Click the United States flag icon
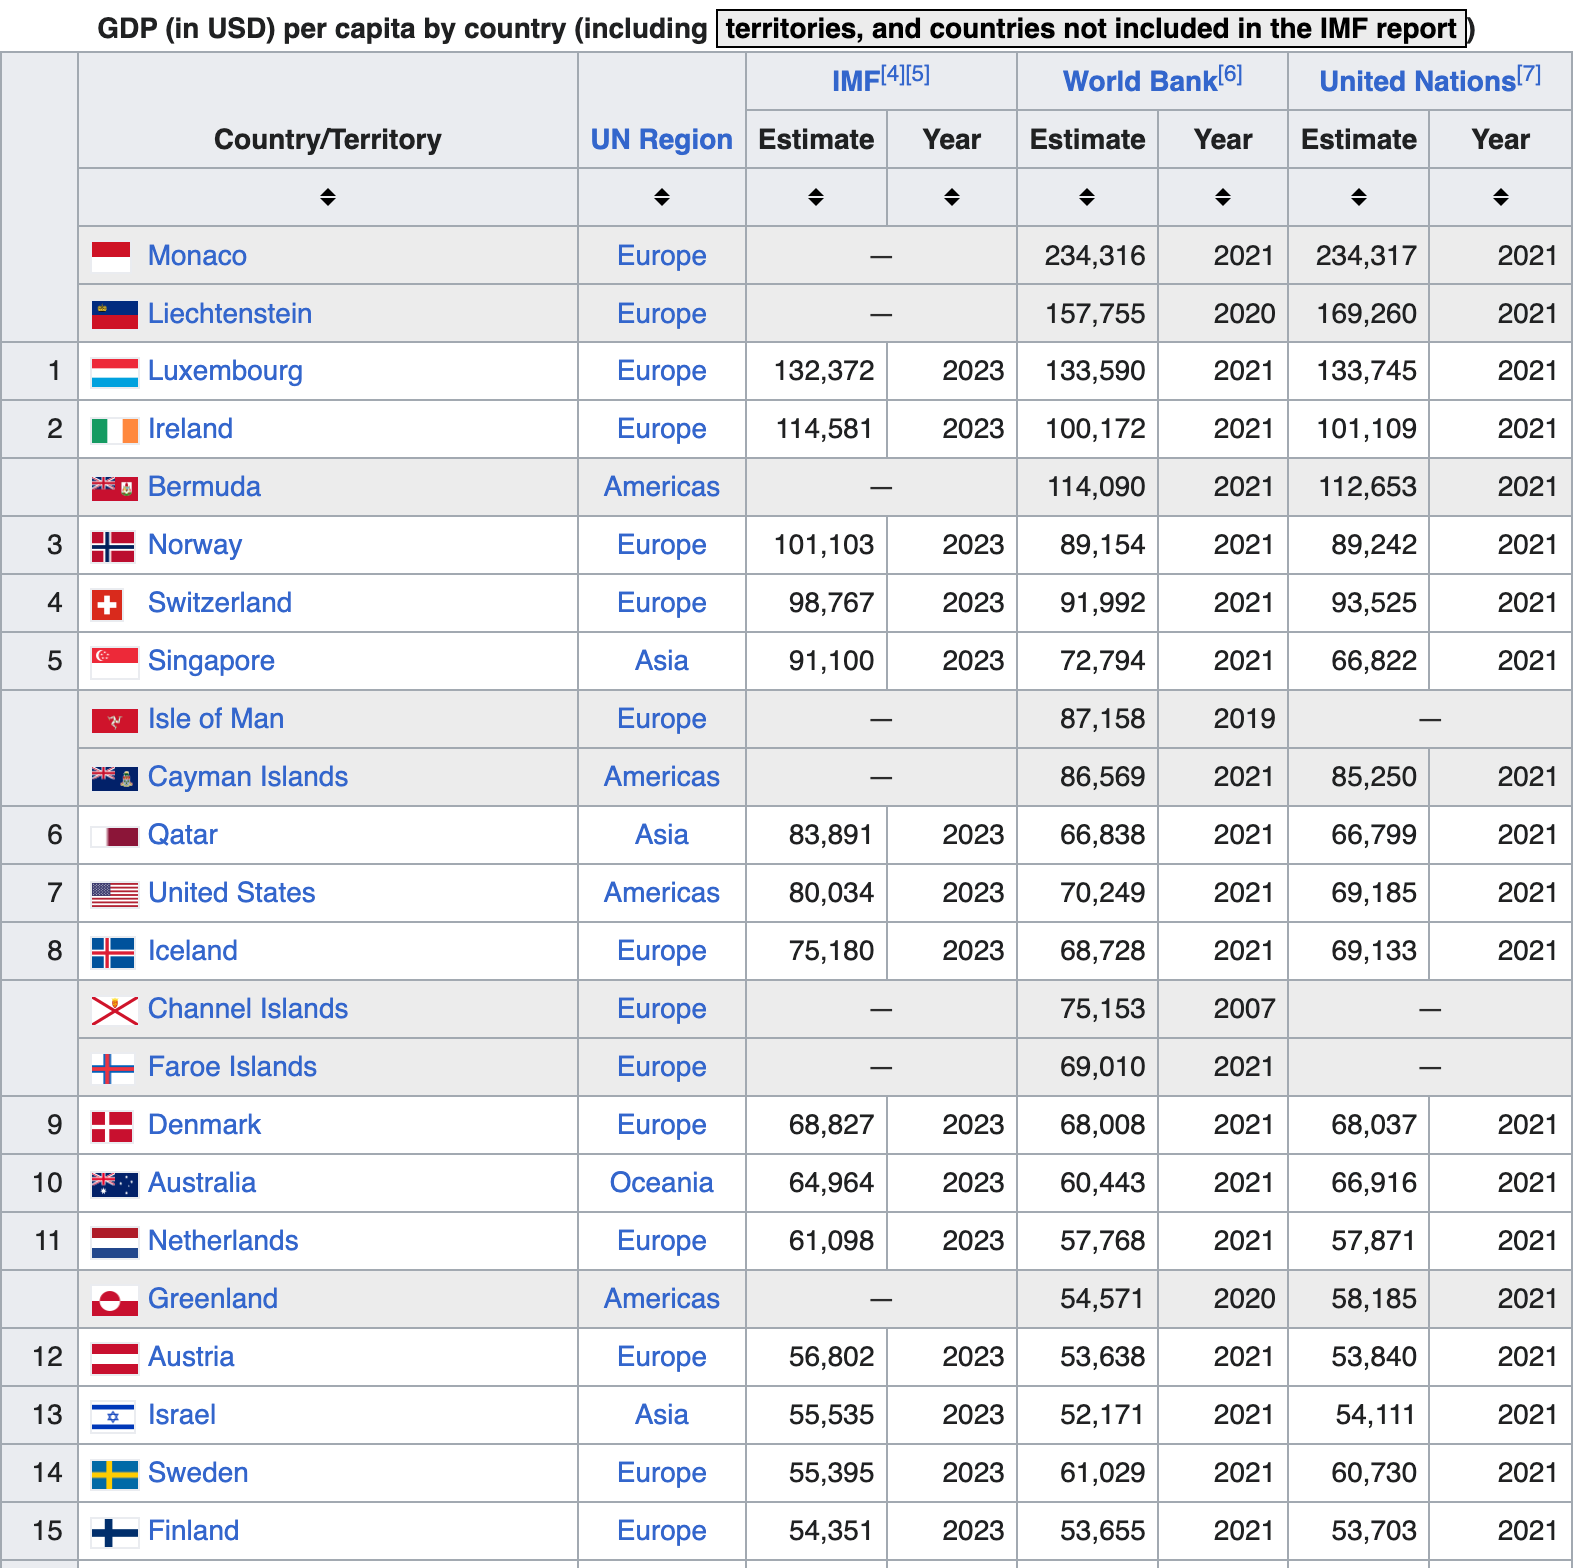The height and width of the screenshot is (1568, 1586). tap(114, 894)
